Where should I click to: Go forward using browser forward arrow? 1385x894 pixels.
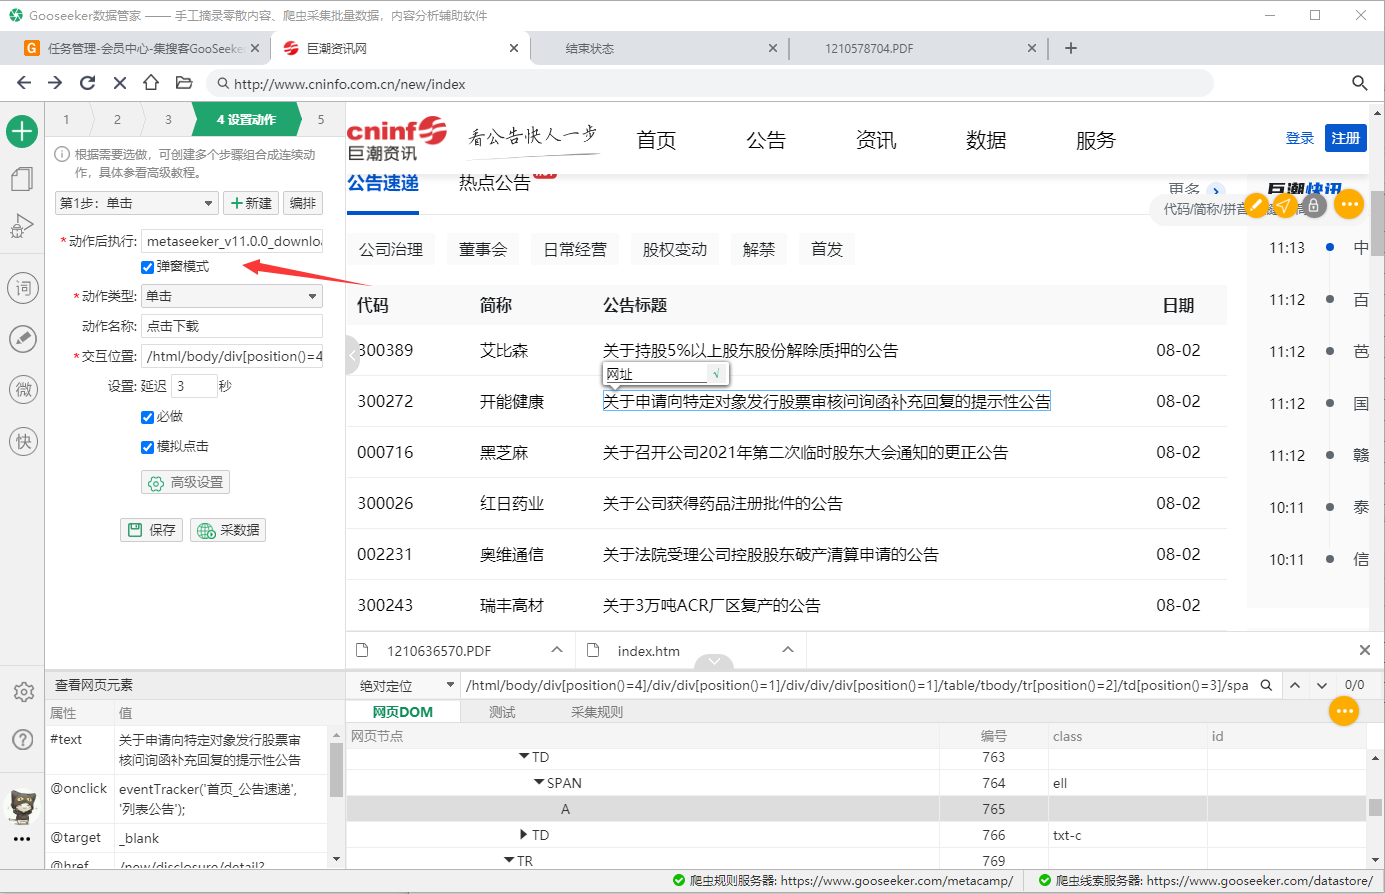tap(55, 83)
